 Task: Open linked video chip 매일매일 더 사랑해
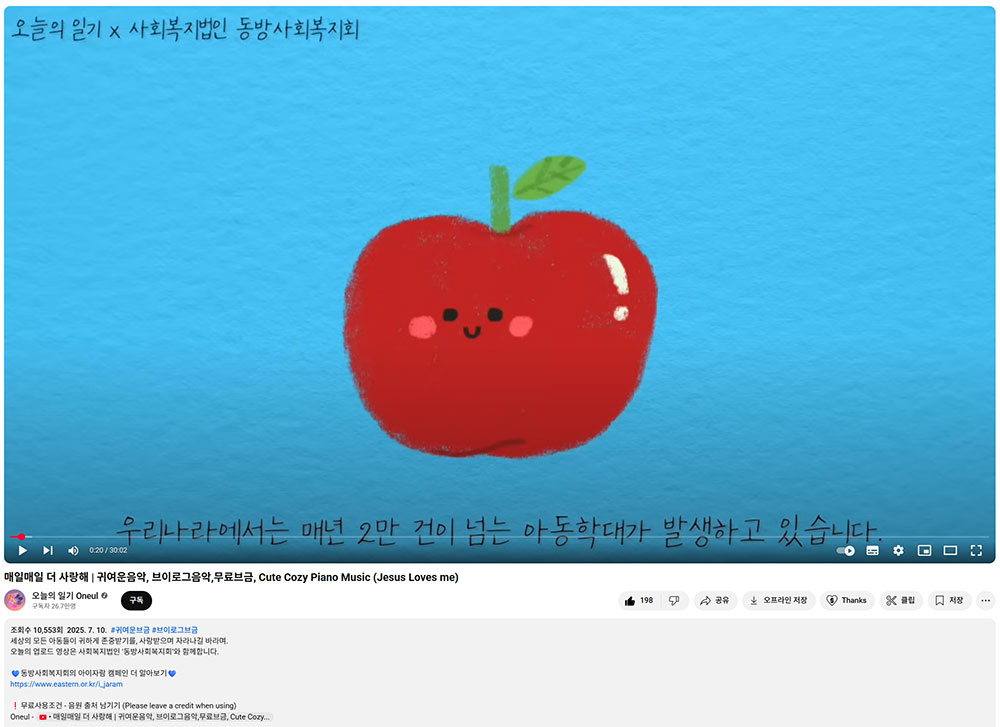click(x=155, y=717)
